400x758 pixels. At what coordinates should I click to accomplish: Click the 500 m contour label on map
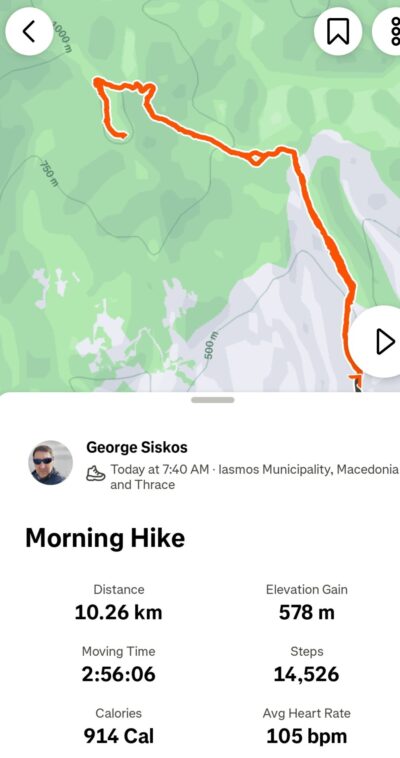point(211,345)
